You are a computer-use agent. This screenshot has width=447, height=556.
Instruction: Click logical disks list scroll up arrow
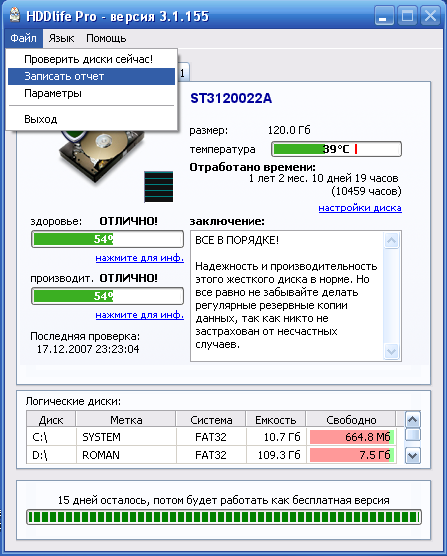tap(413, 420)
